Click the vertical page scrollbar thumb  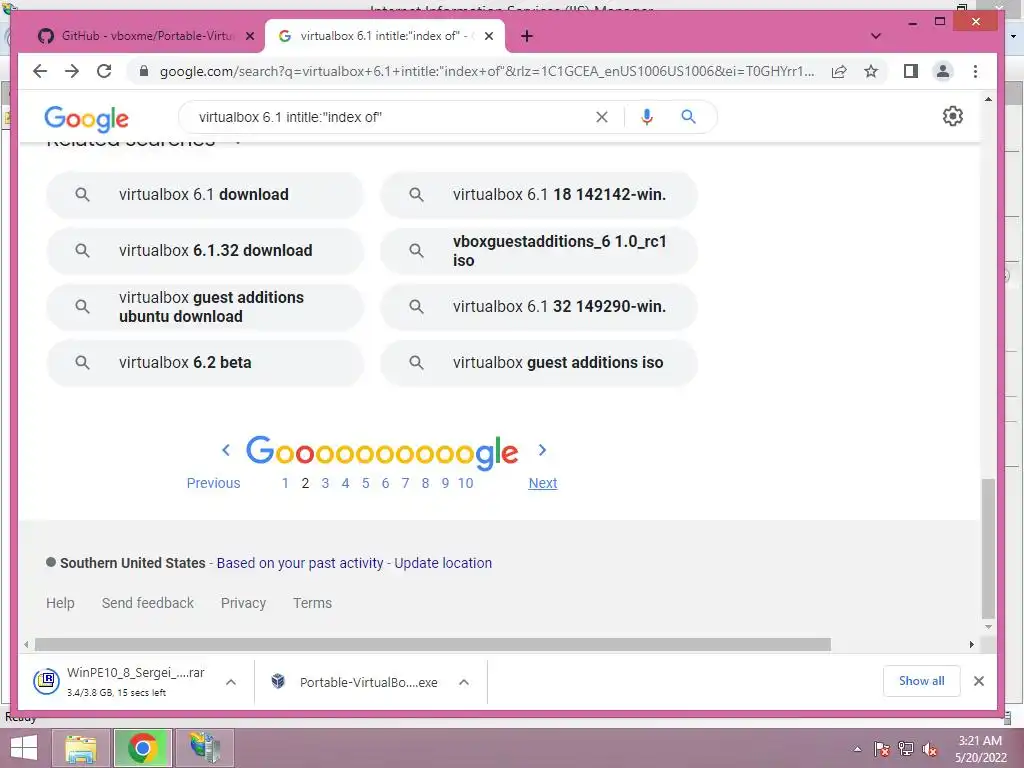(x=988, y=549)
